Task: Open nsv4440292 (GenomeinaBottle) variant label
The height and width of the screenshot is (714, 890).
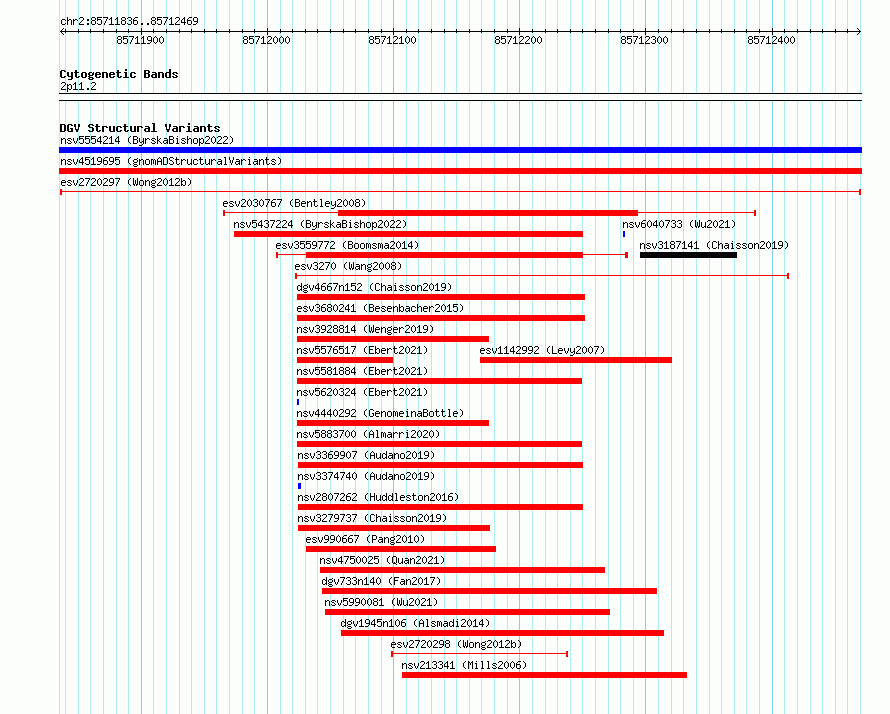Action: click(380, 413)
